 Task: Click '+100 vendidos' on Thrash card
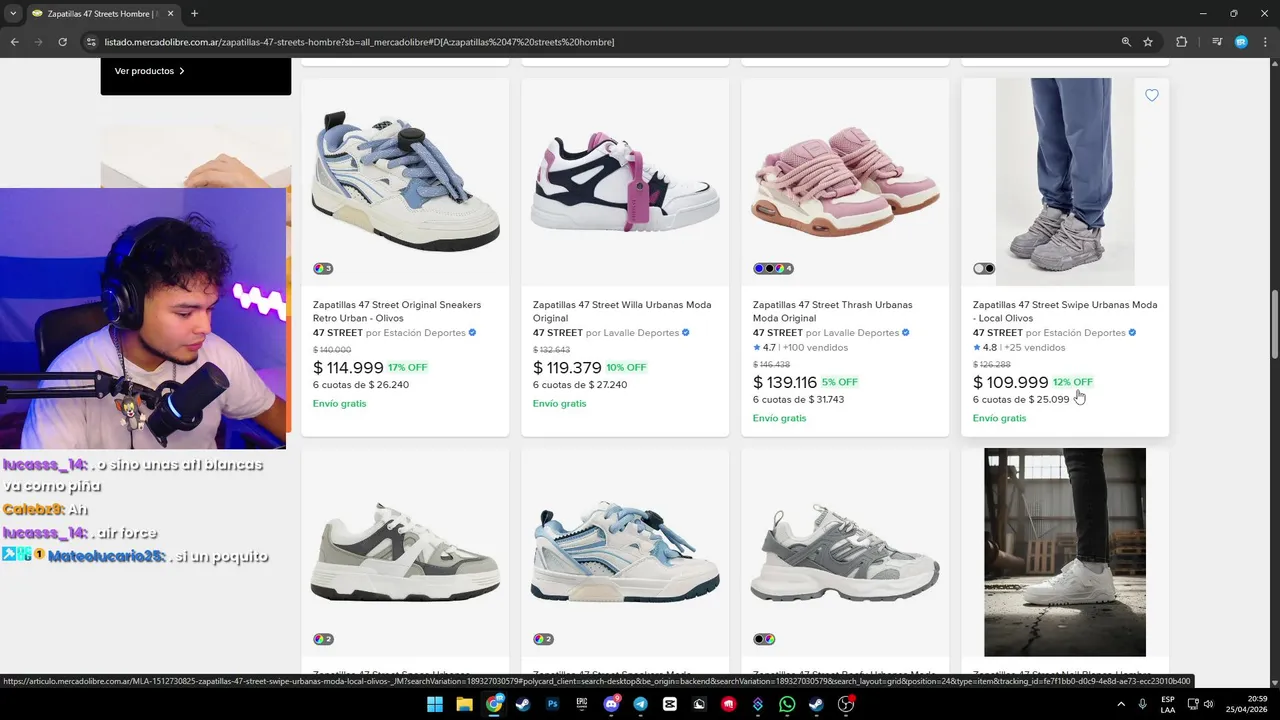[x=816, y=348]
